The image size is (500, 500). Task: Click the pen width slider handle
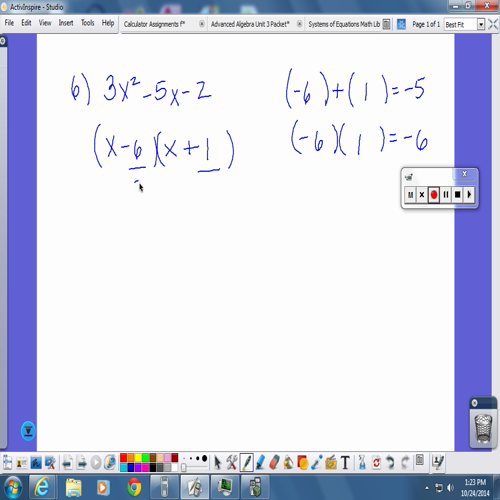point(184,467)
